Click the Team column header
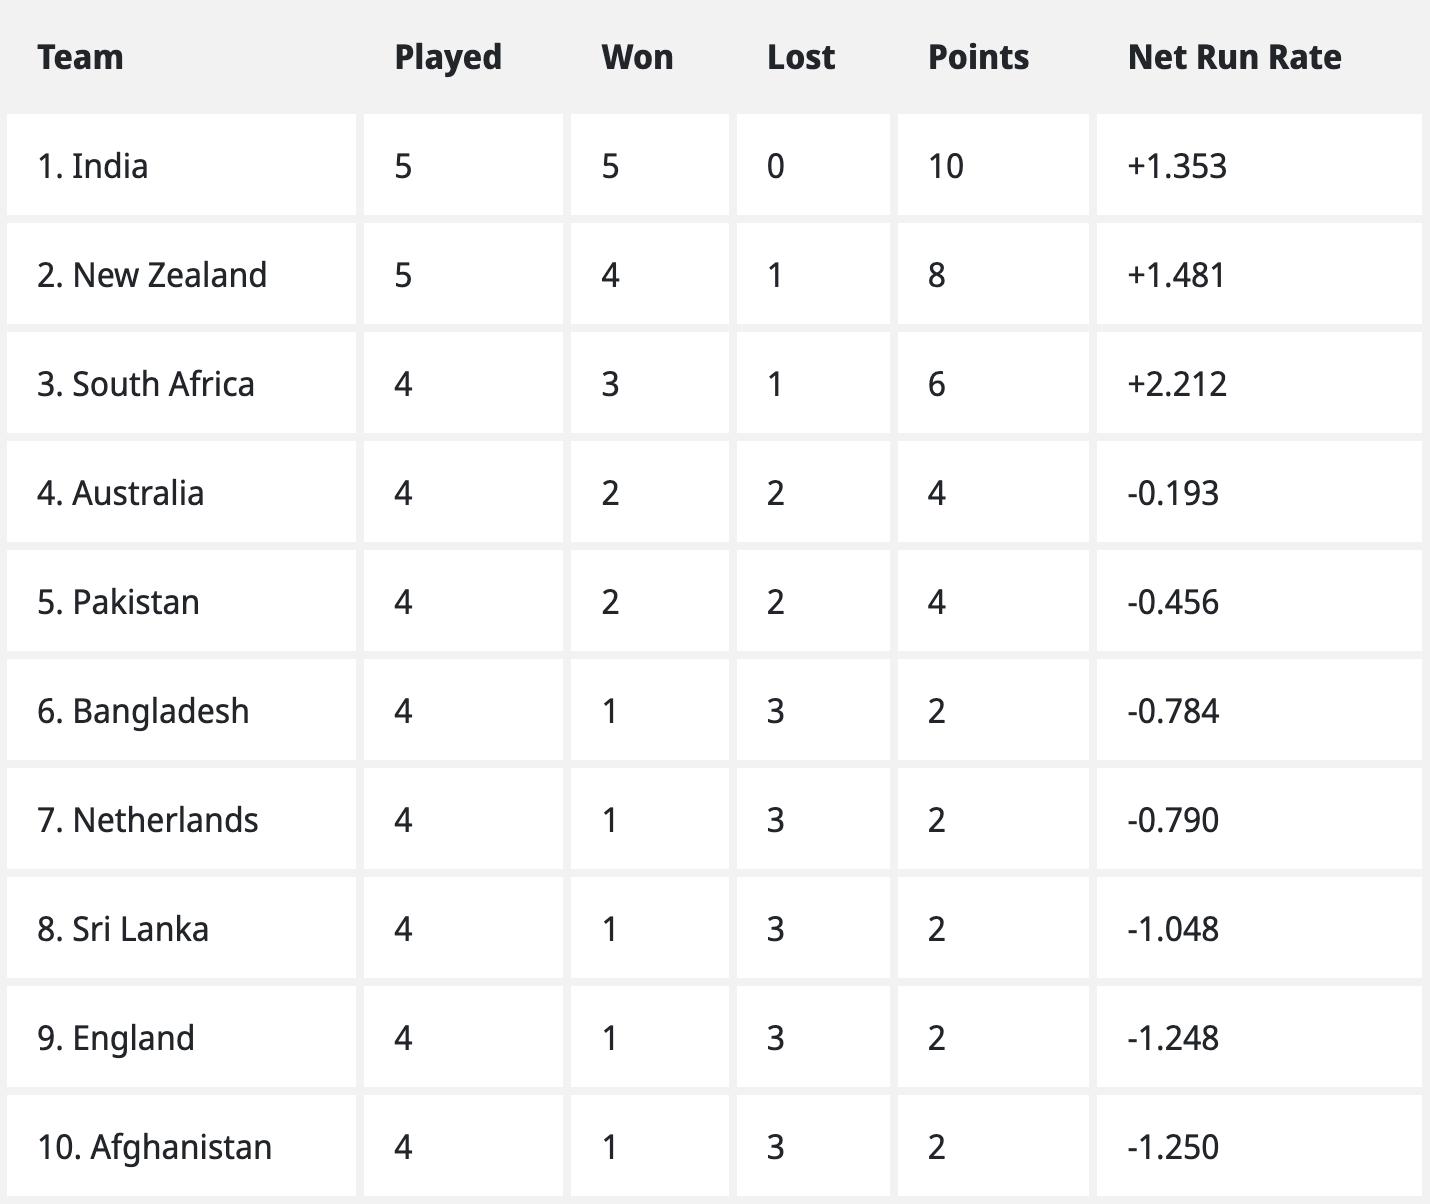This screenshot has width=1430, height=1204. 80,57
